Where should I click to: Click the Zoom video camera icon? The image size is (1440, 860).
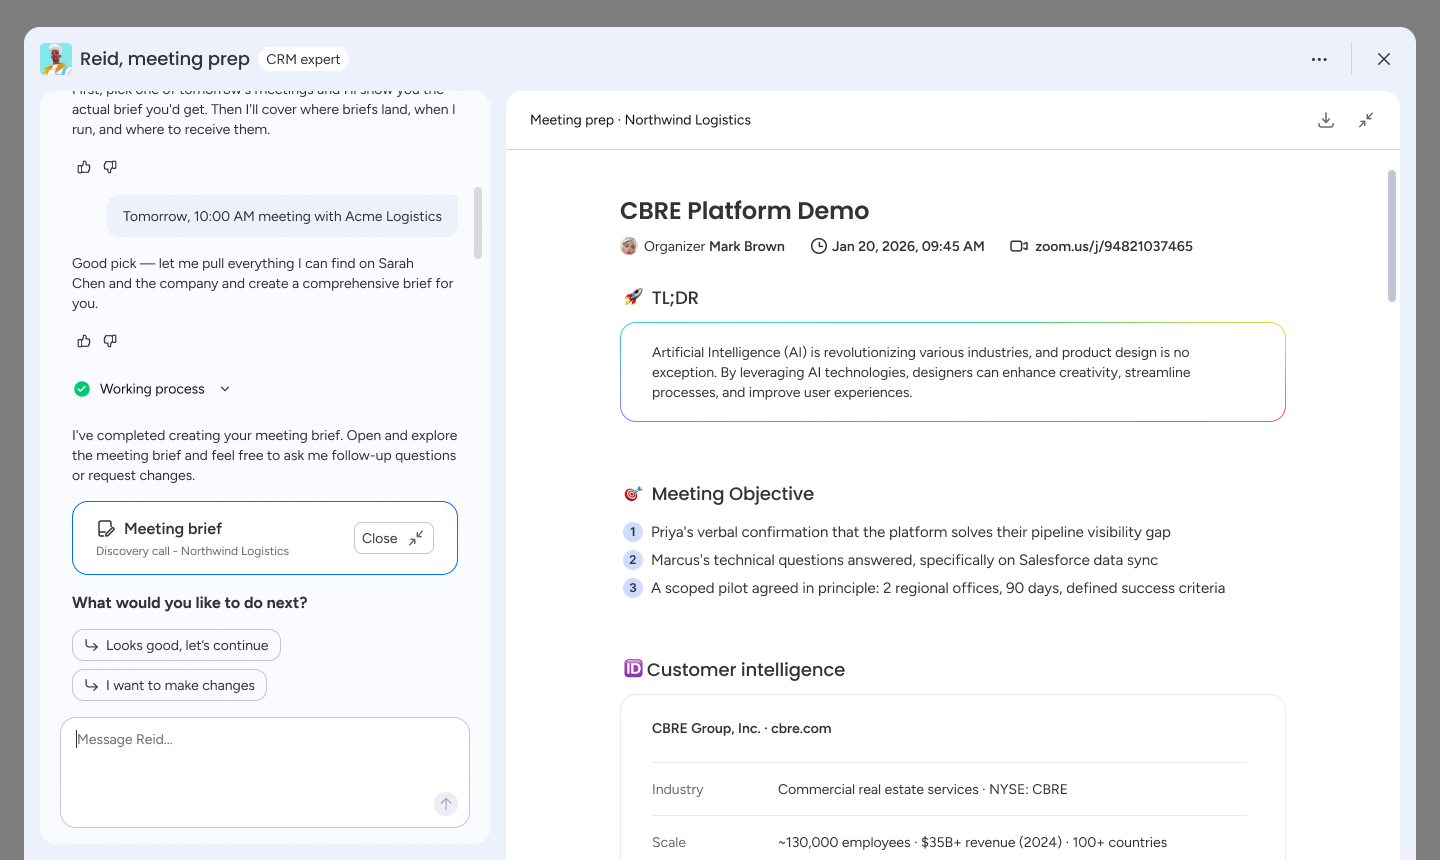click(x=1019, y=246)
